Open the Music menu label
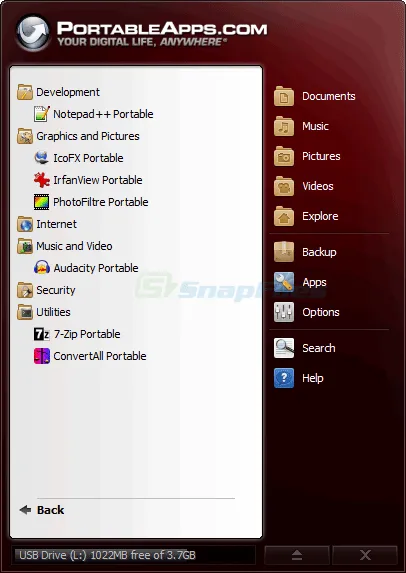The width and height of the screenshot is (406, 573). coord(315,126)
